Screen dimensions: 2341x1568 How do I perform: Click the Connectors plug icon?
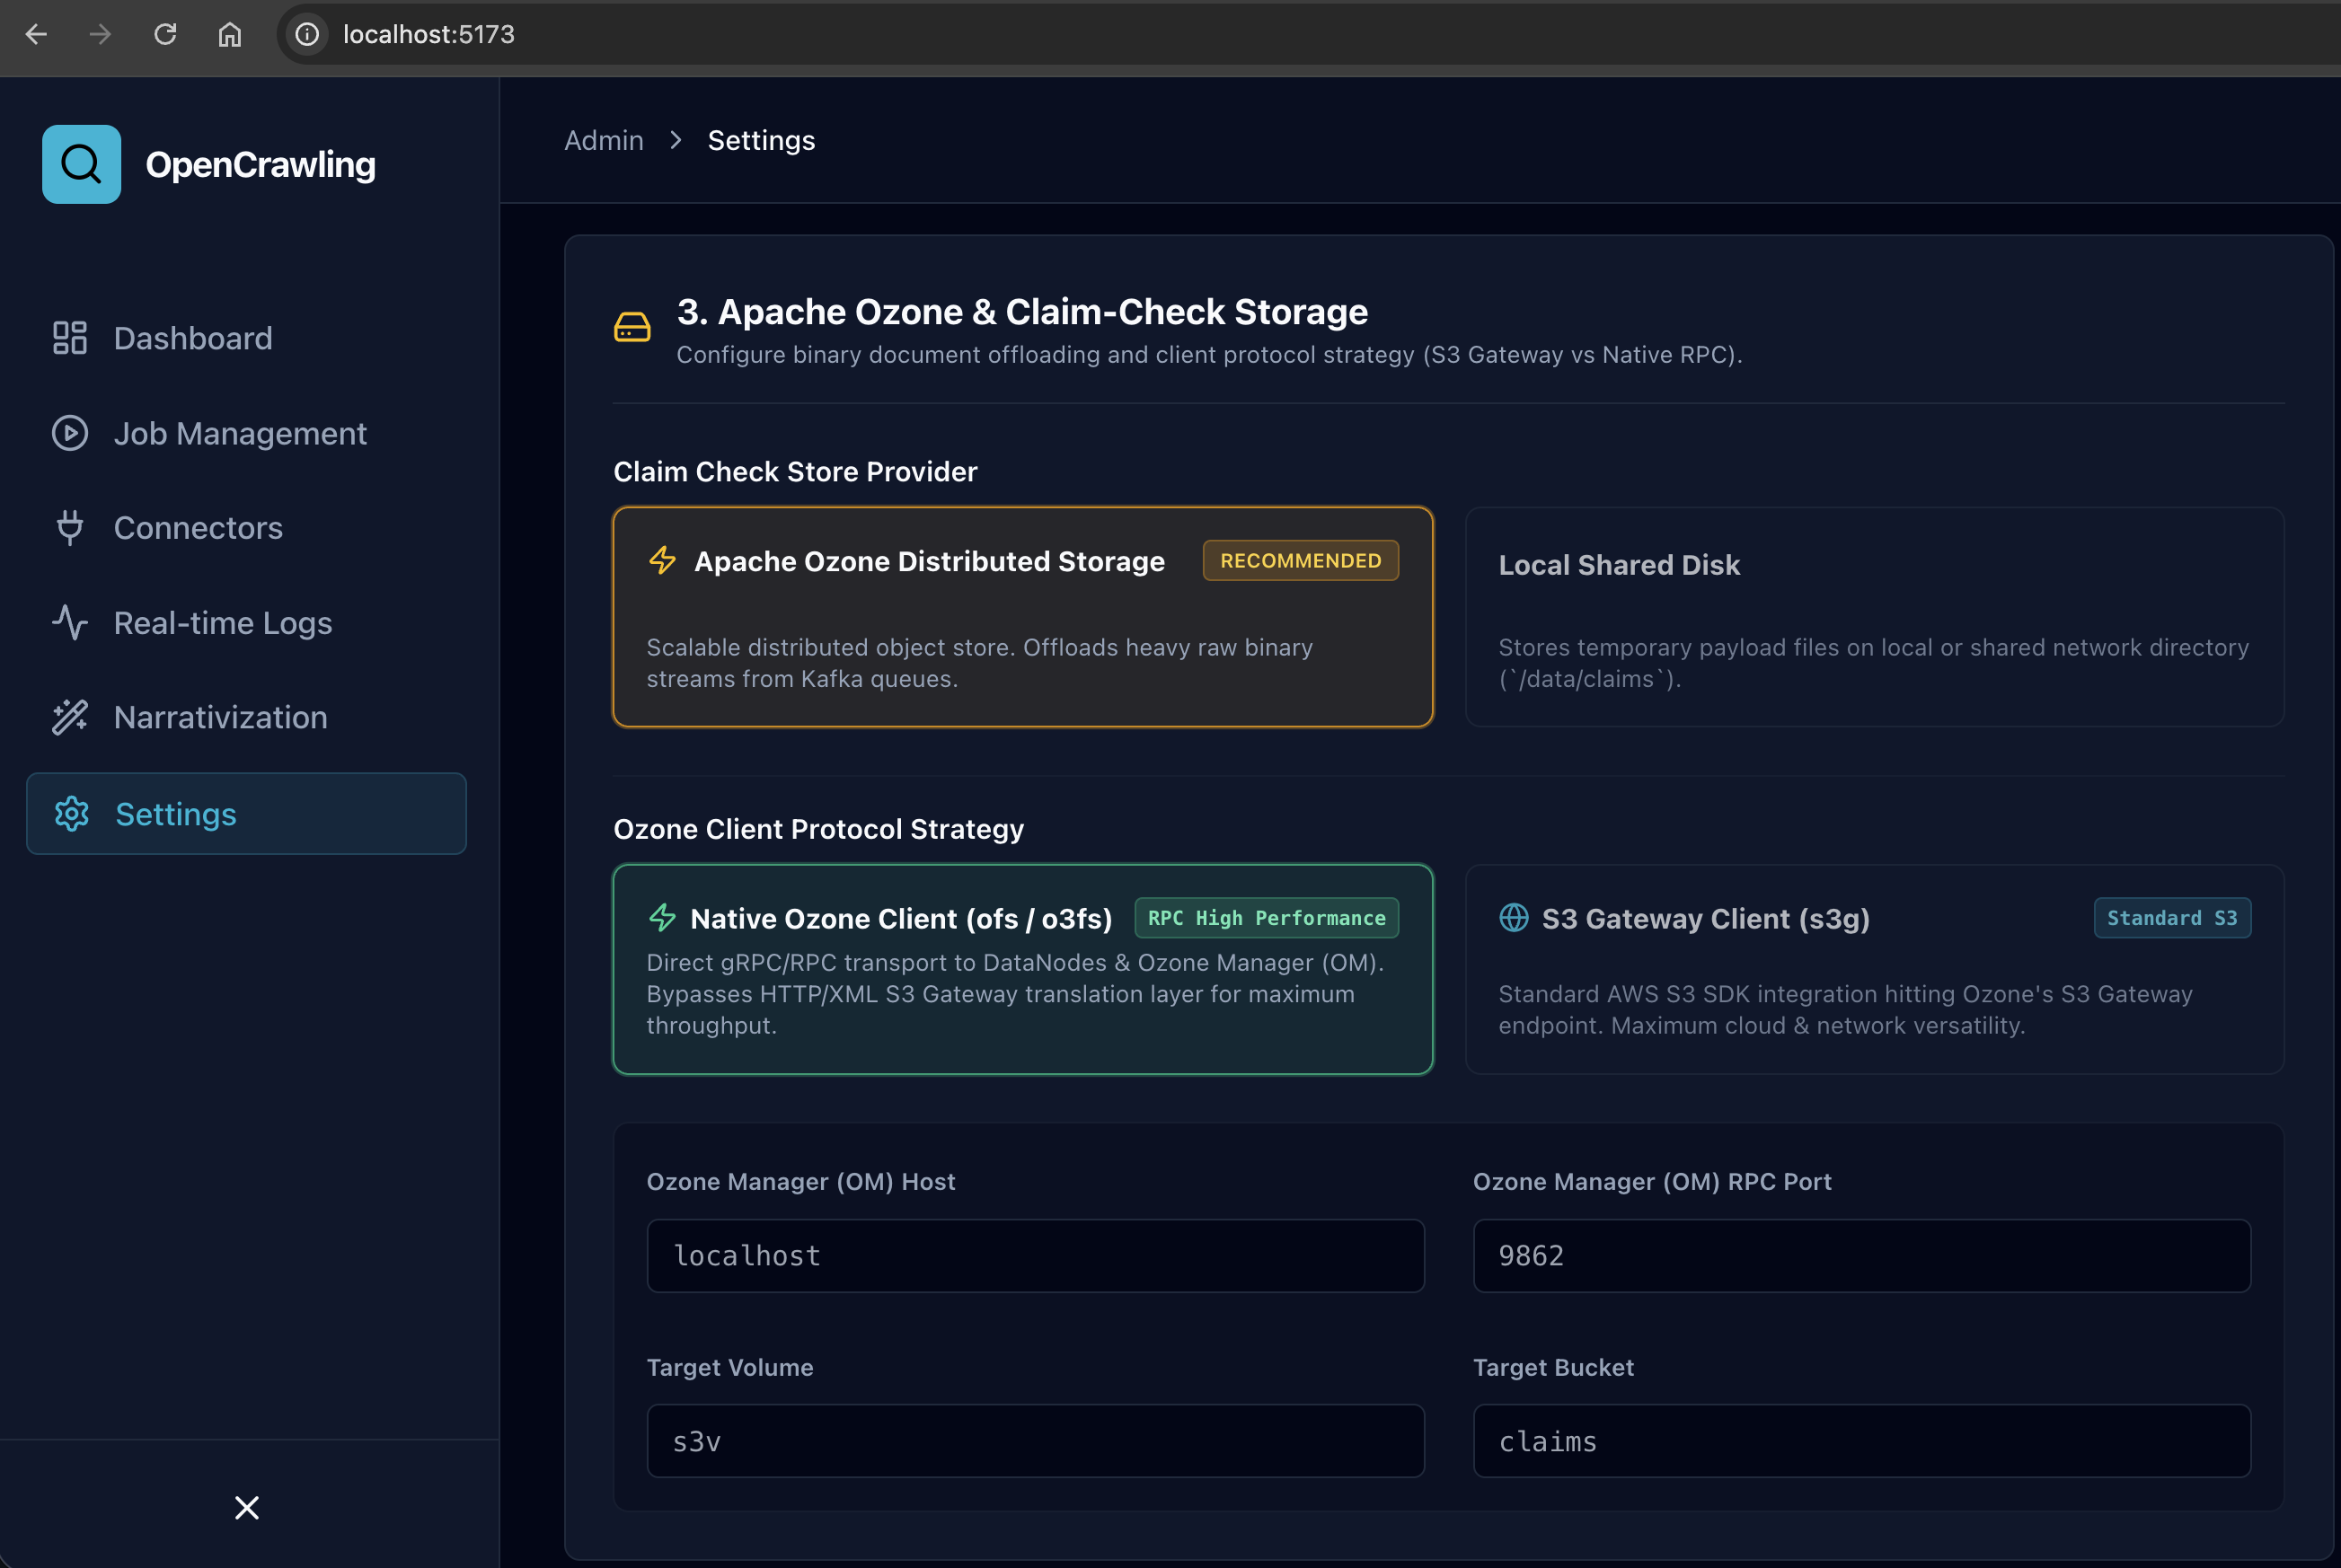(70, 528)
